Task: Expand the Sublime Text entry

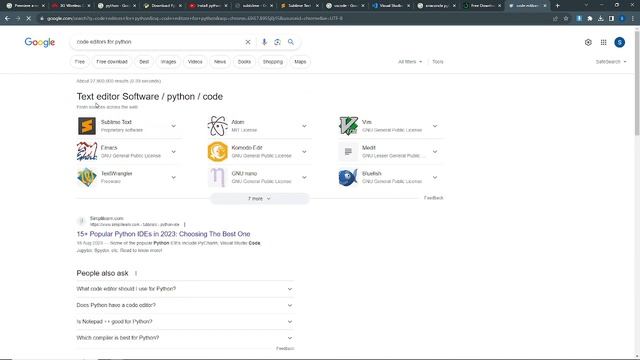Action: [x=173, y=126]
